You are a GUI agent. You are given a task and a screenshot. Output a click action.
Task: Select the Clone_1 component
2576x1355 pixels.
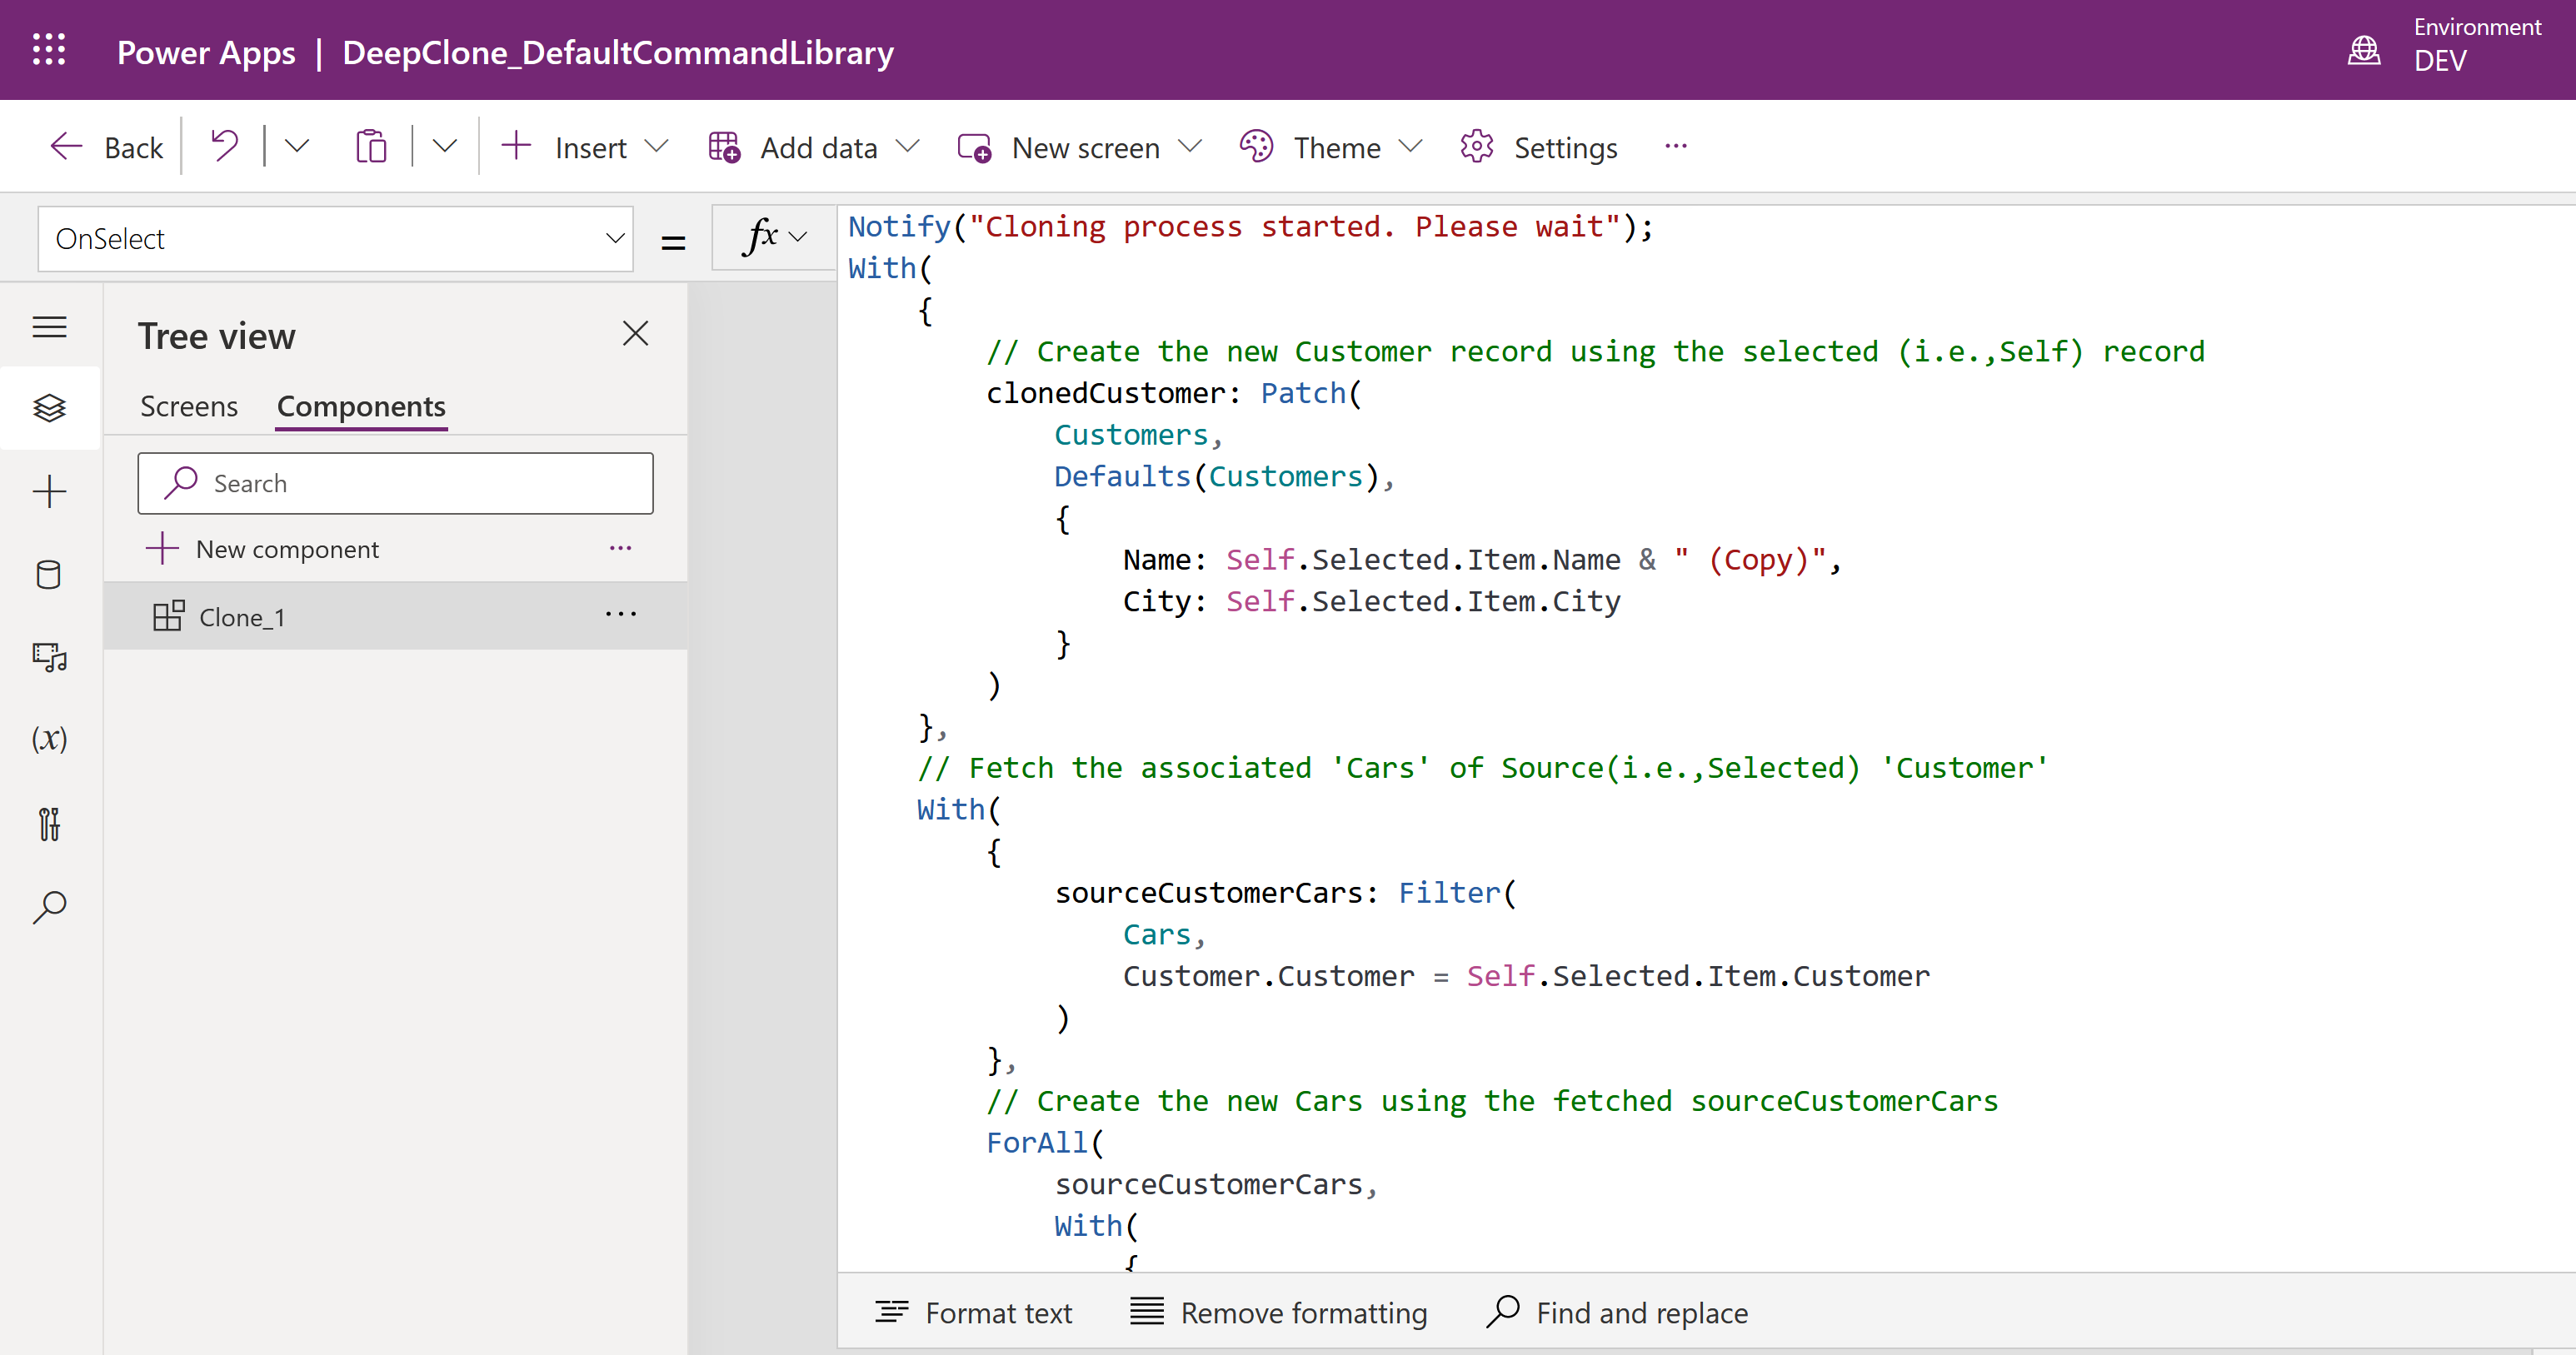coord(242,617)
